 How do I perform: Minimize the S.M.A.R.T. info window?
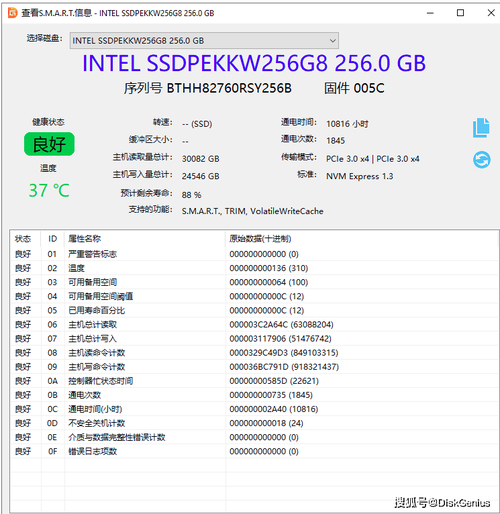click(430, 13)
